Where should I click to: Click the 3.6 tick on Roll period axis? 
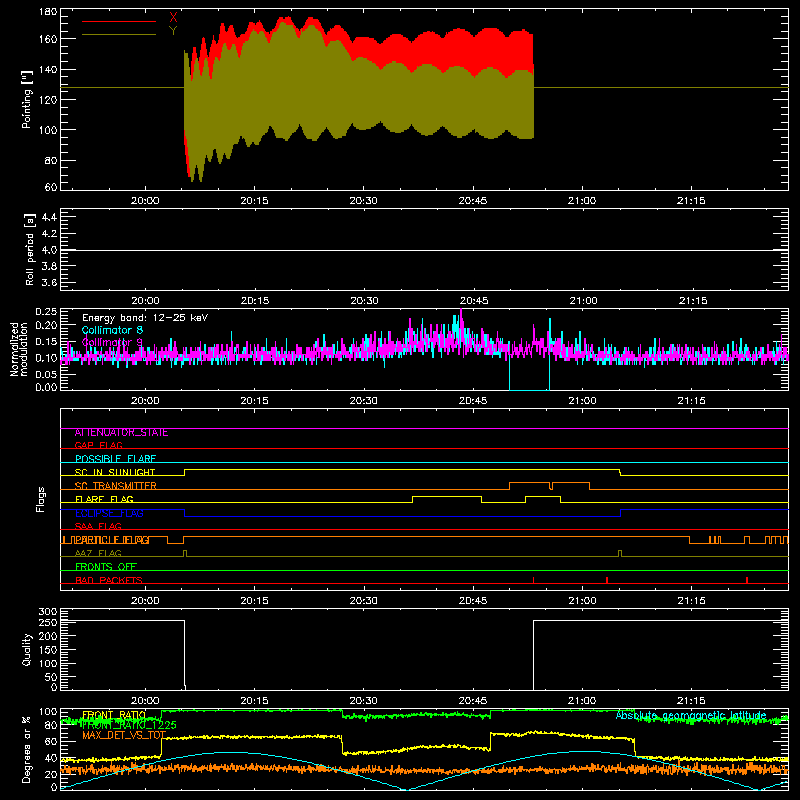[49, 283]
